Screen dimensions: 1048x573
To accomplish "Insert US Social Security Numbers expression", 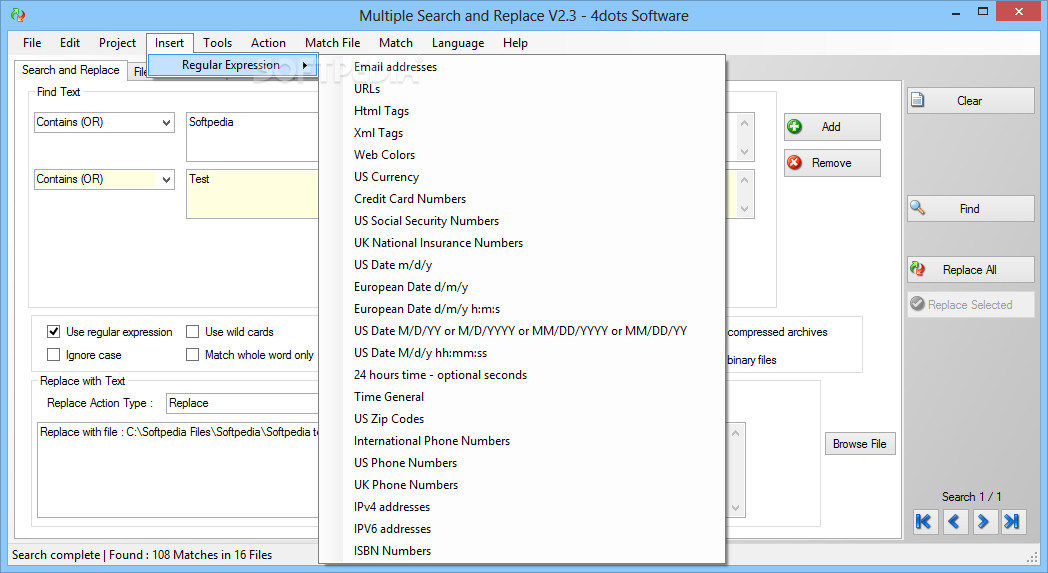I will coord(522,221).
